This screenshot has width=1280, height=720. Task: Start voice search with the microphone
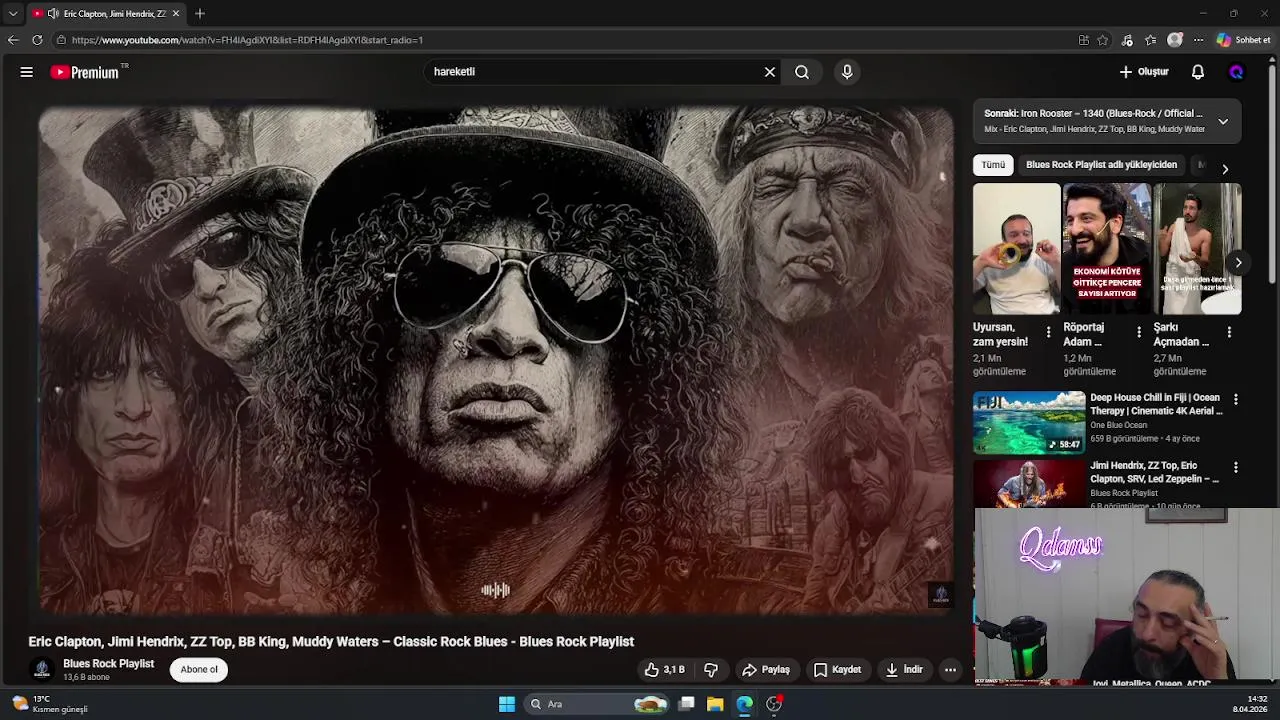point(847,72)
